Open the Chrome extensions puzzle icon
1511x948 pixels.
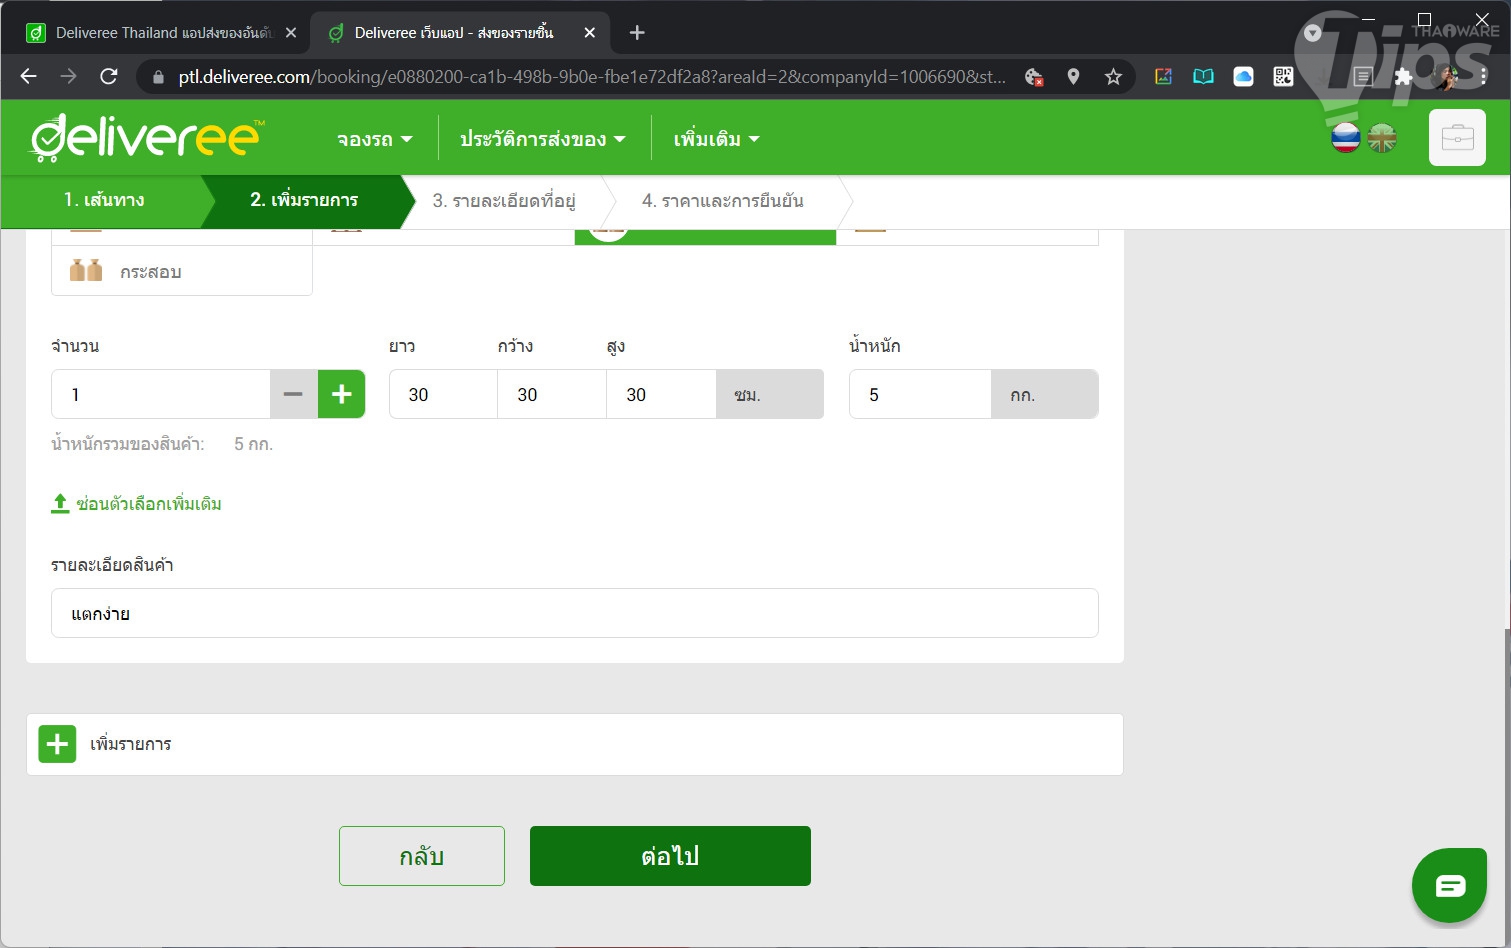(x=1403, y=77)
